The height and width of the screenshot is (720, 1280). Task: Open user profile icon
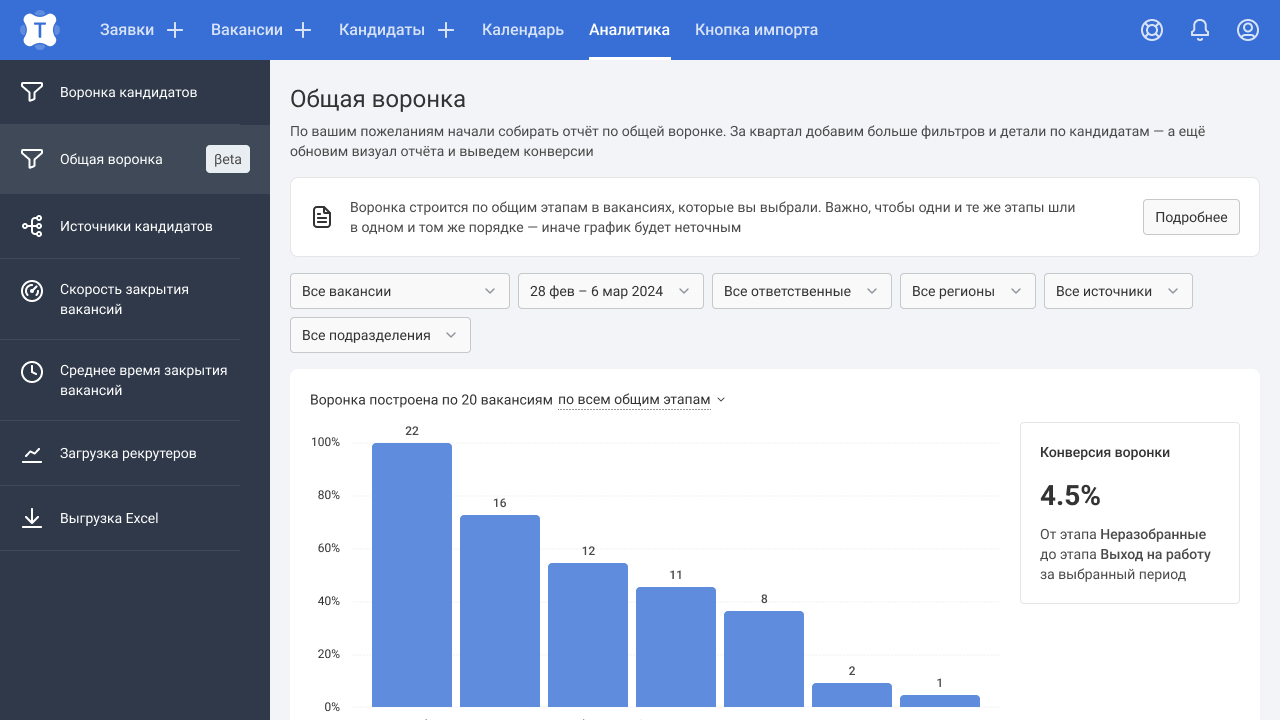click(x=1248, y=30)
